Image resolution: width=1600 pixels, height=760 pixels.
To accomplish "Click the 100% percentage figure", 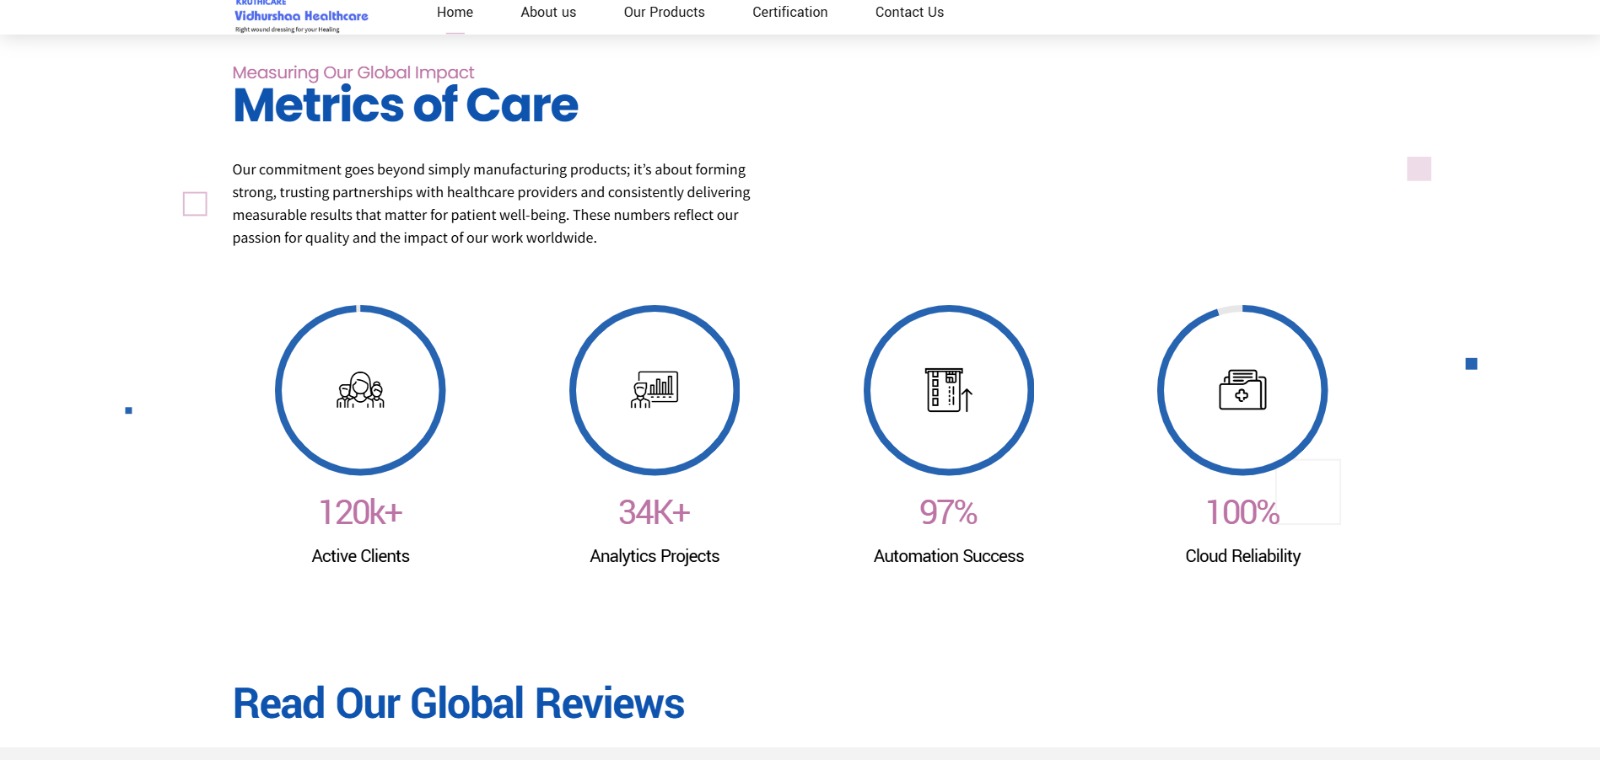I will [1242, 512].
